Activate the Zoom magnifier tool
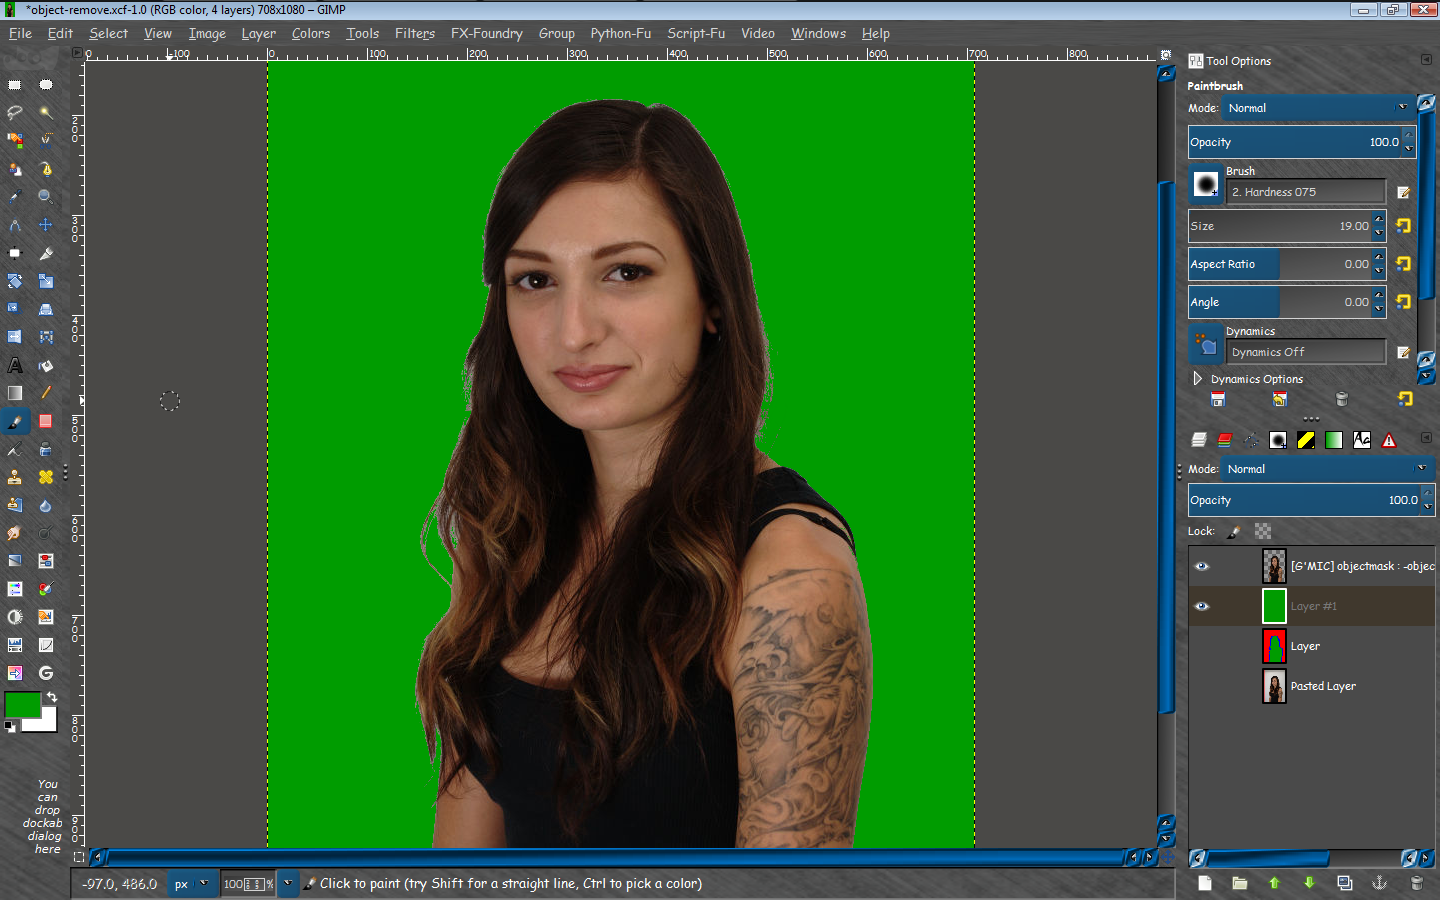The width and height of the screenshot is (1440, 900). click(46, 197)
